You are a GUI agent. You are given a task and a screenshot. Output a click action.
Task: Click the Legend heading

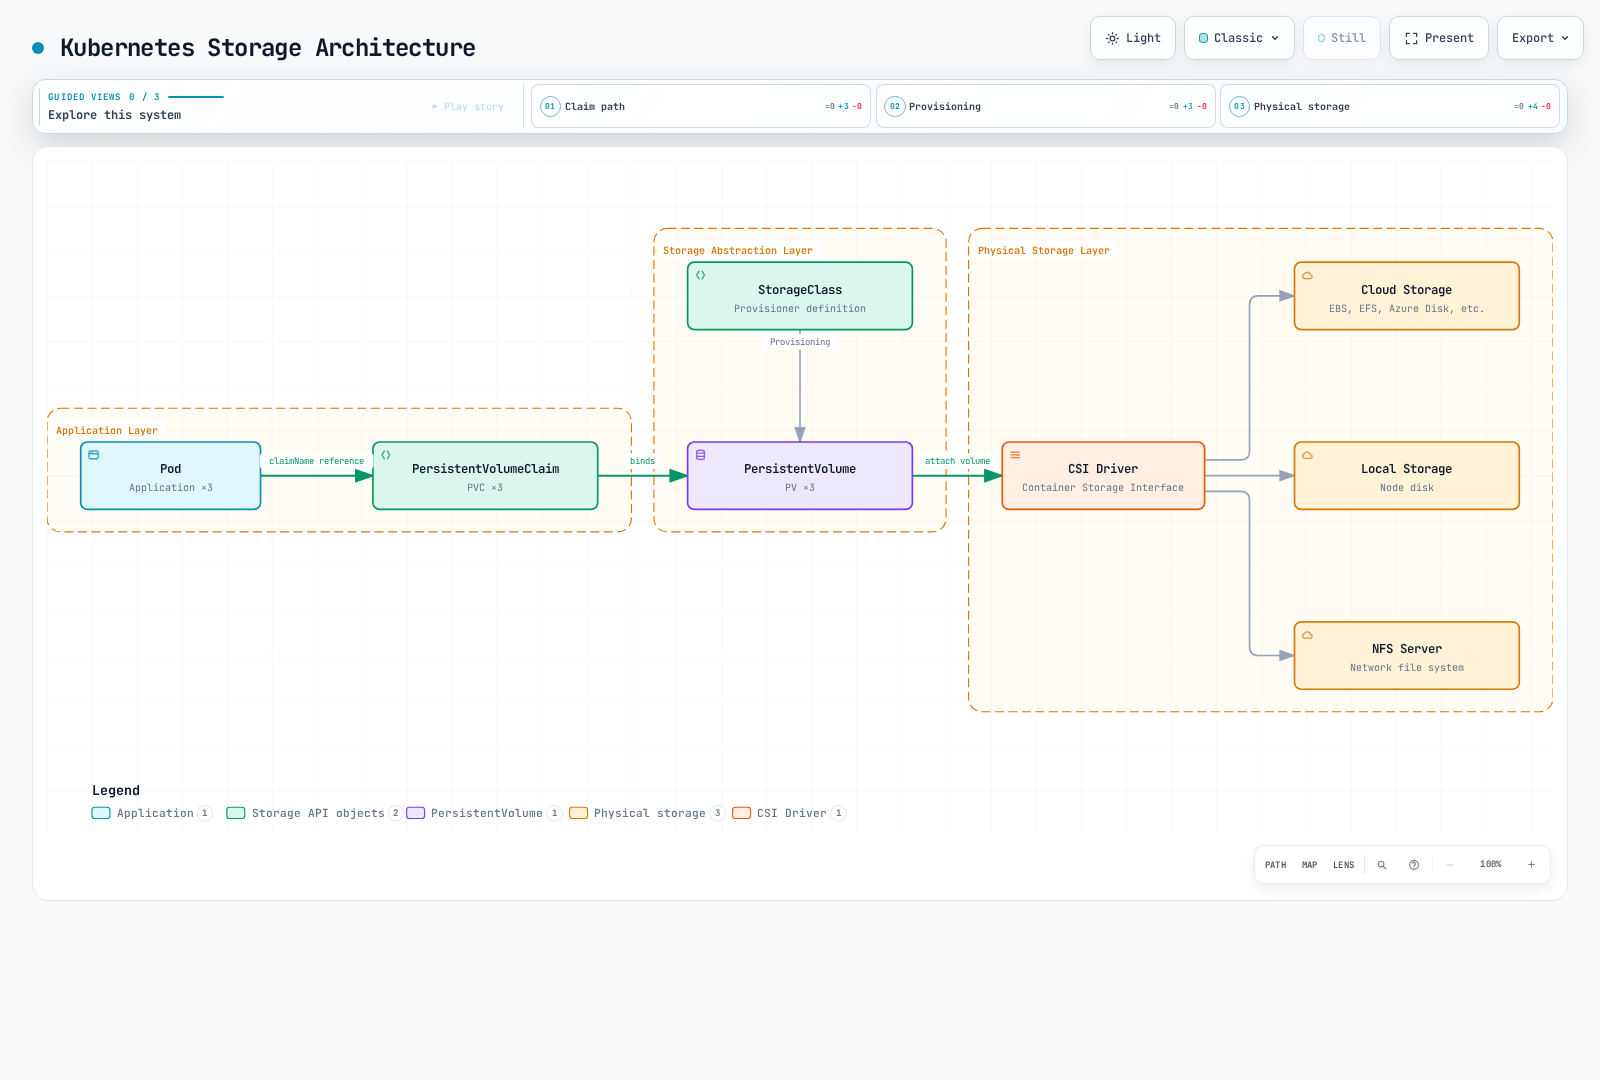pos(116,791)
